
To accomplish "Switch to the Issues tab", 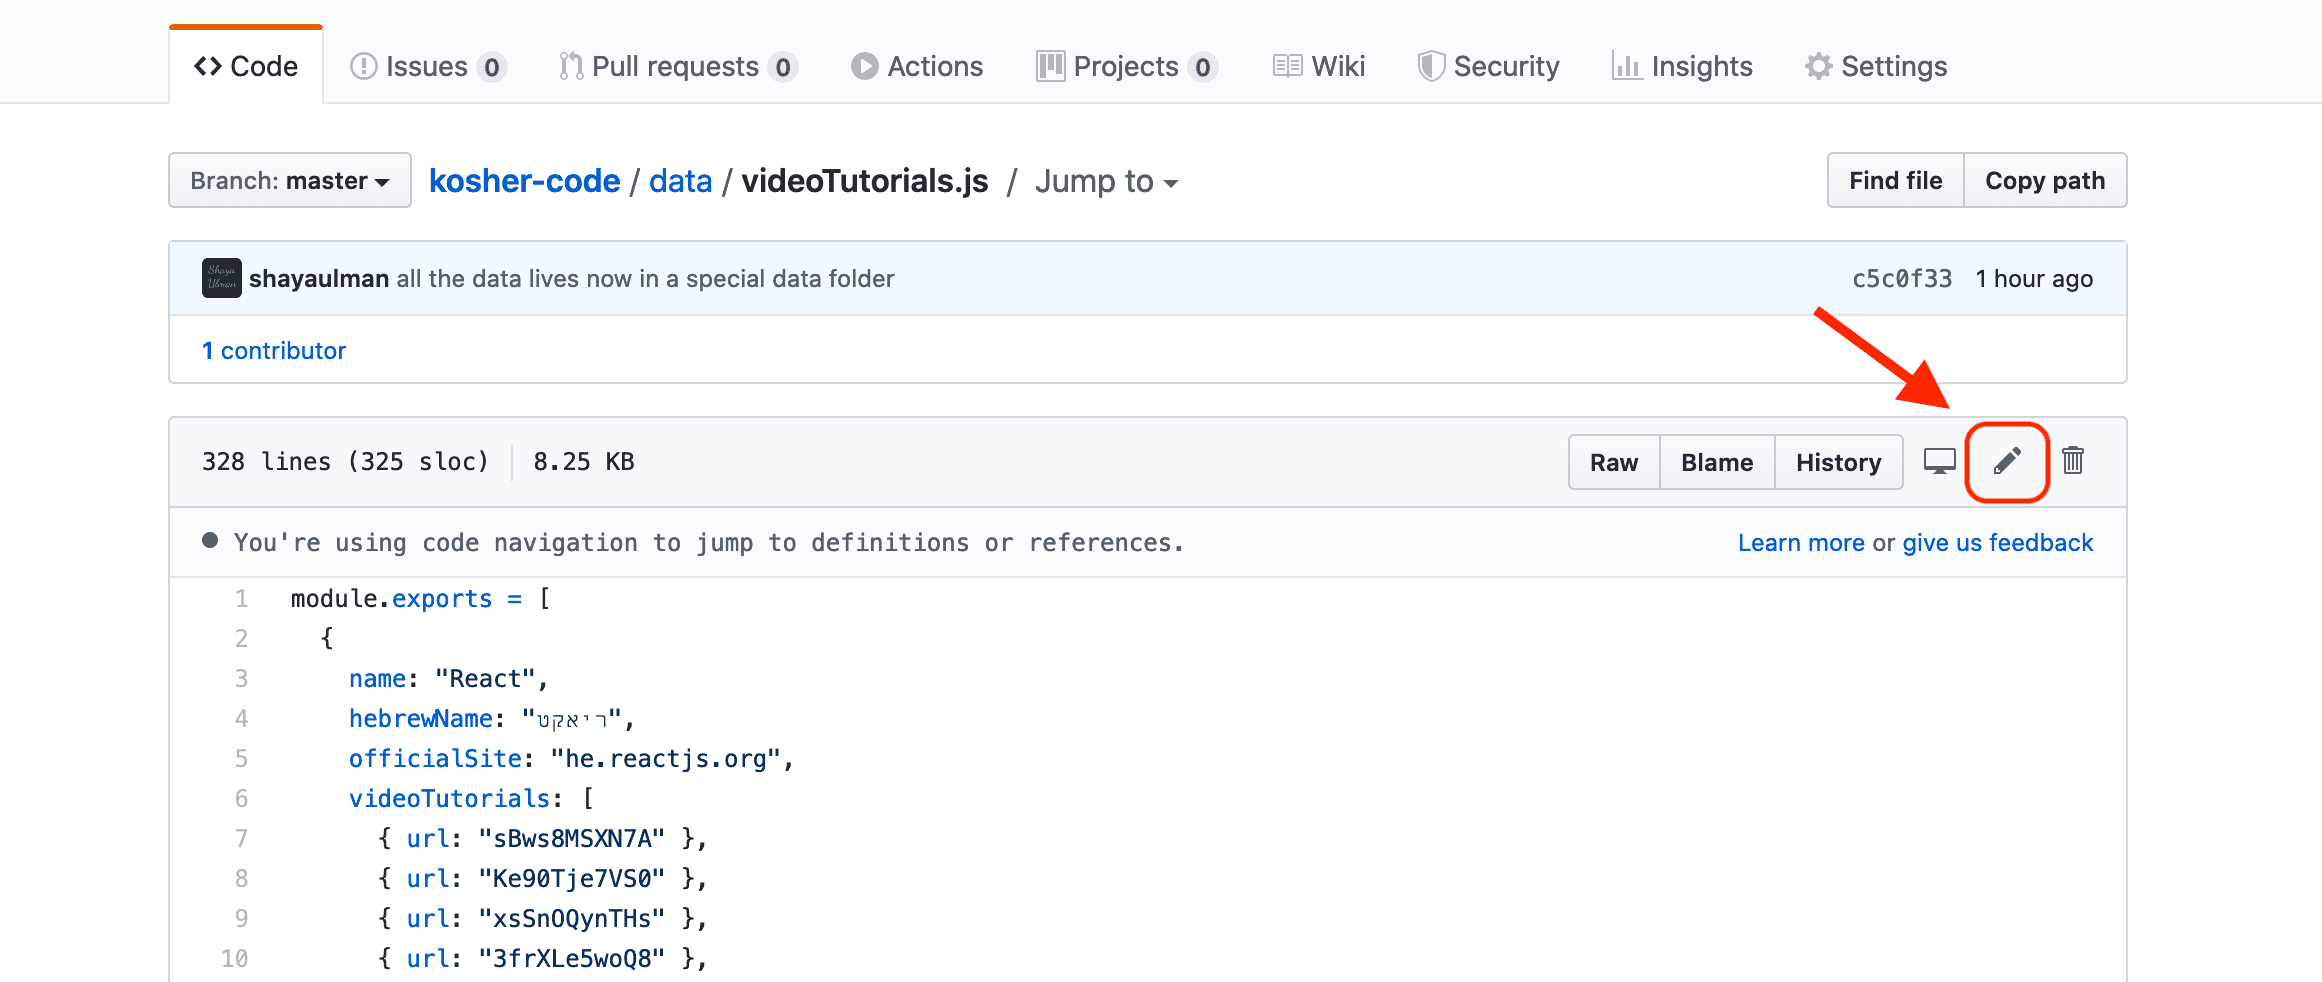I will pyautogui.click(x=428, y=66).
